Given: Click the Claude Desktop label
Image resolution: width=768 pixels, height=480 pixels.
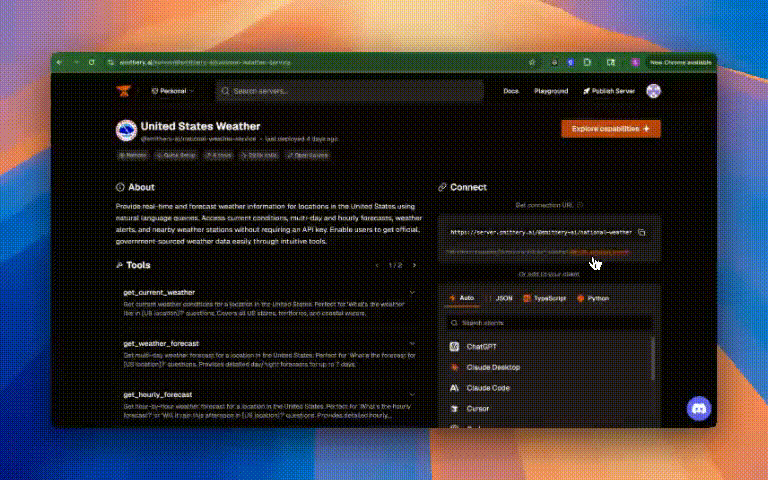Looking at the screenshot, I should tap(493, 367).
